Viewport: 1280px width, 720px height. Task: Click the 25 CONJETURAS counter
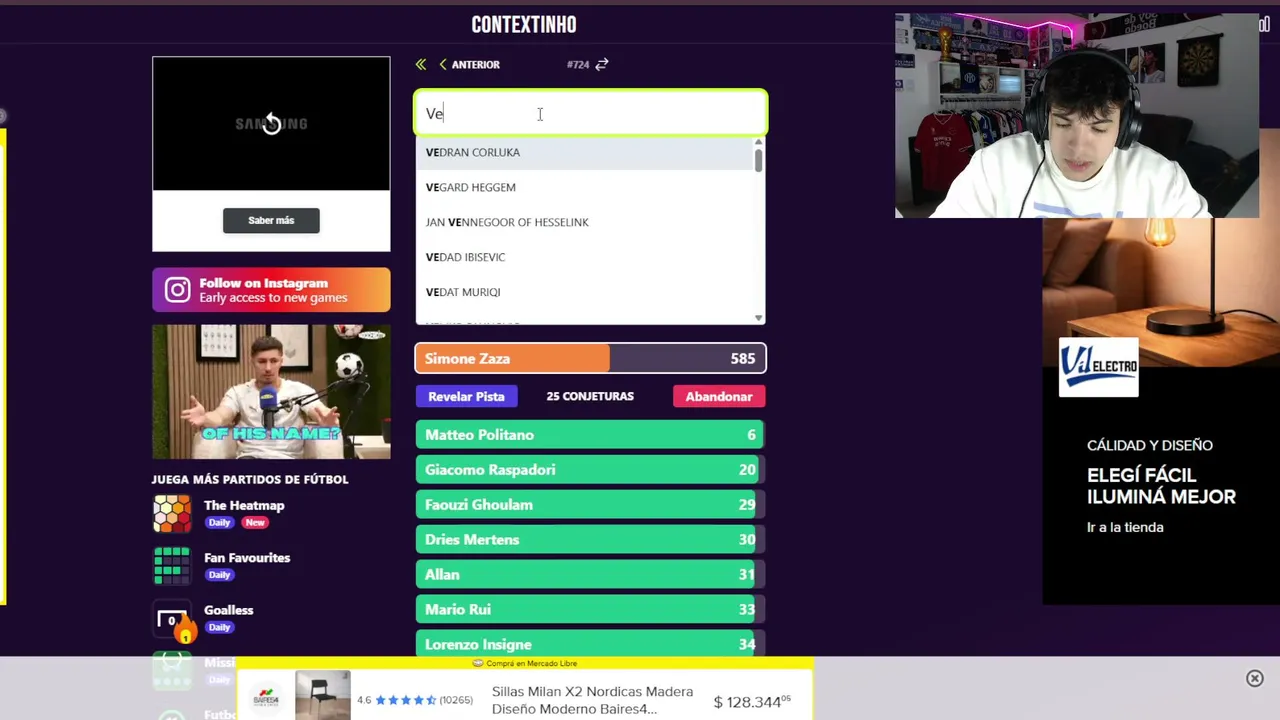tap(590, 396)
